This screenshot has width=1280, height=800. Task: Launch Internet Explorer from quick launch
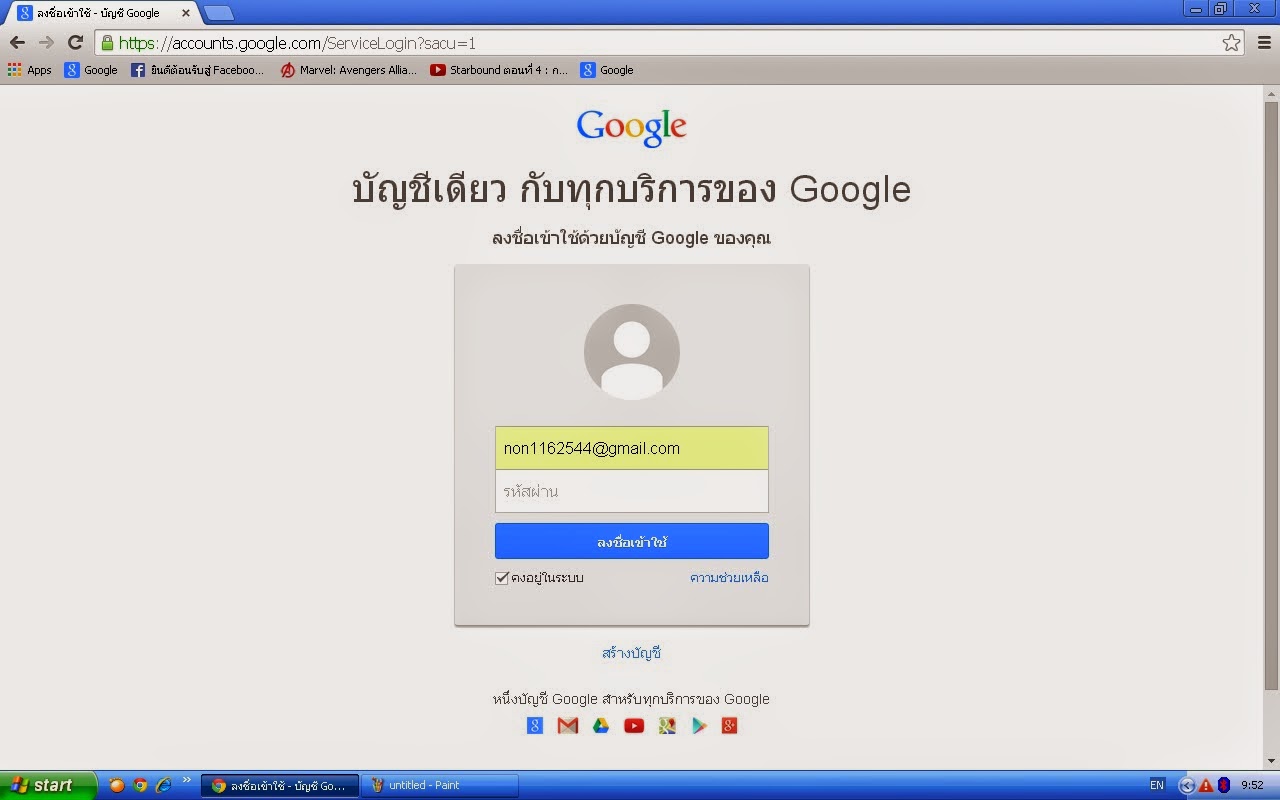coord(163,785)
